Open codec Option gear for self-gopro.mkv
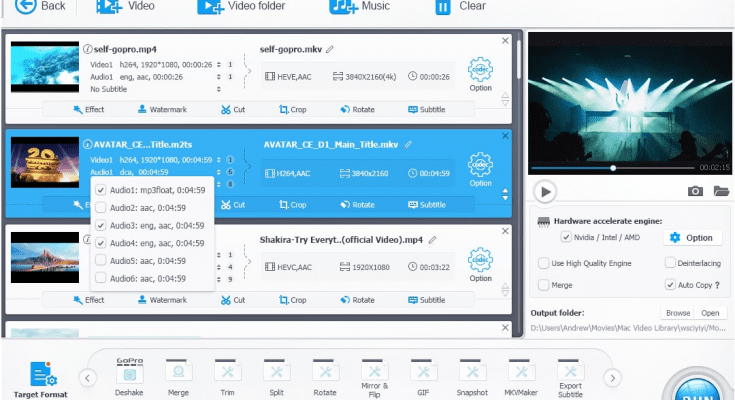The height and width of the screenshot is (400, 735). pos(481,74)
